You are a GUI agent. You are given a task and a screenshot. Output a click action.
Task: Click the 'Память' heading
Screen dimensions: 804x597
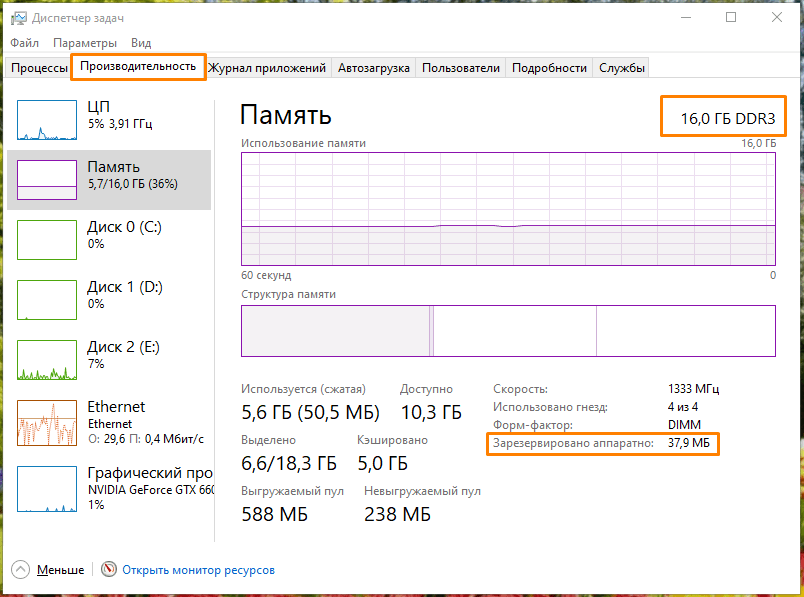286,115
